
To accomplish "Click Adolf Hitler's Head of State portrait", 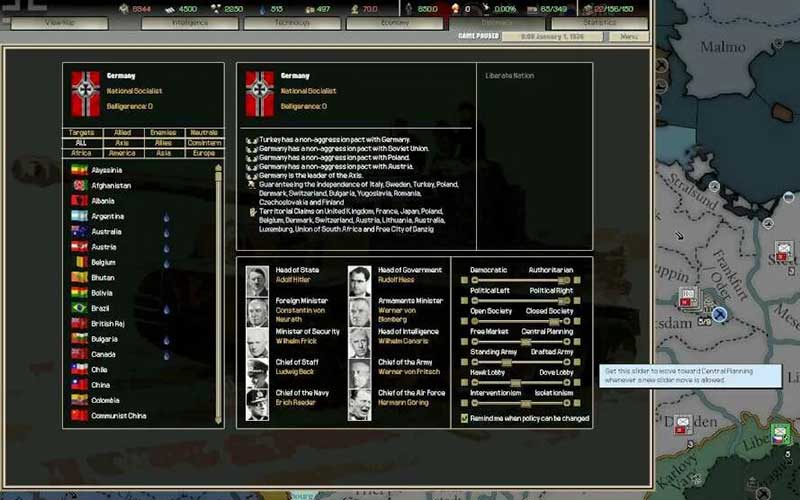I will [x=257, y=281].
